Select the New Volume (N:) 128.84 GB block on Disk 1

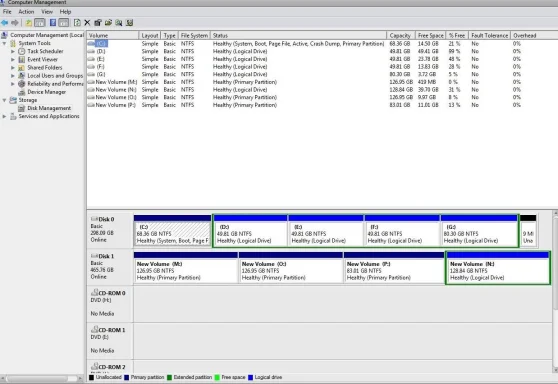(498, 268)
